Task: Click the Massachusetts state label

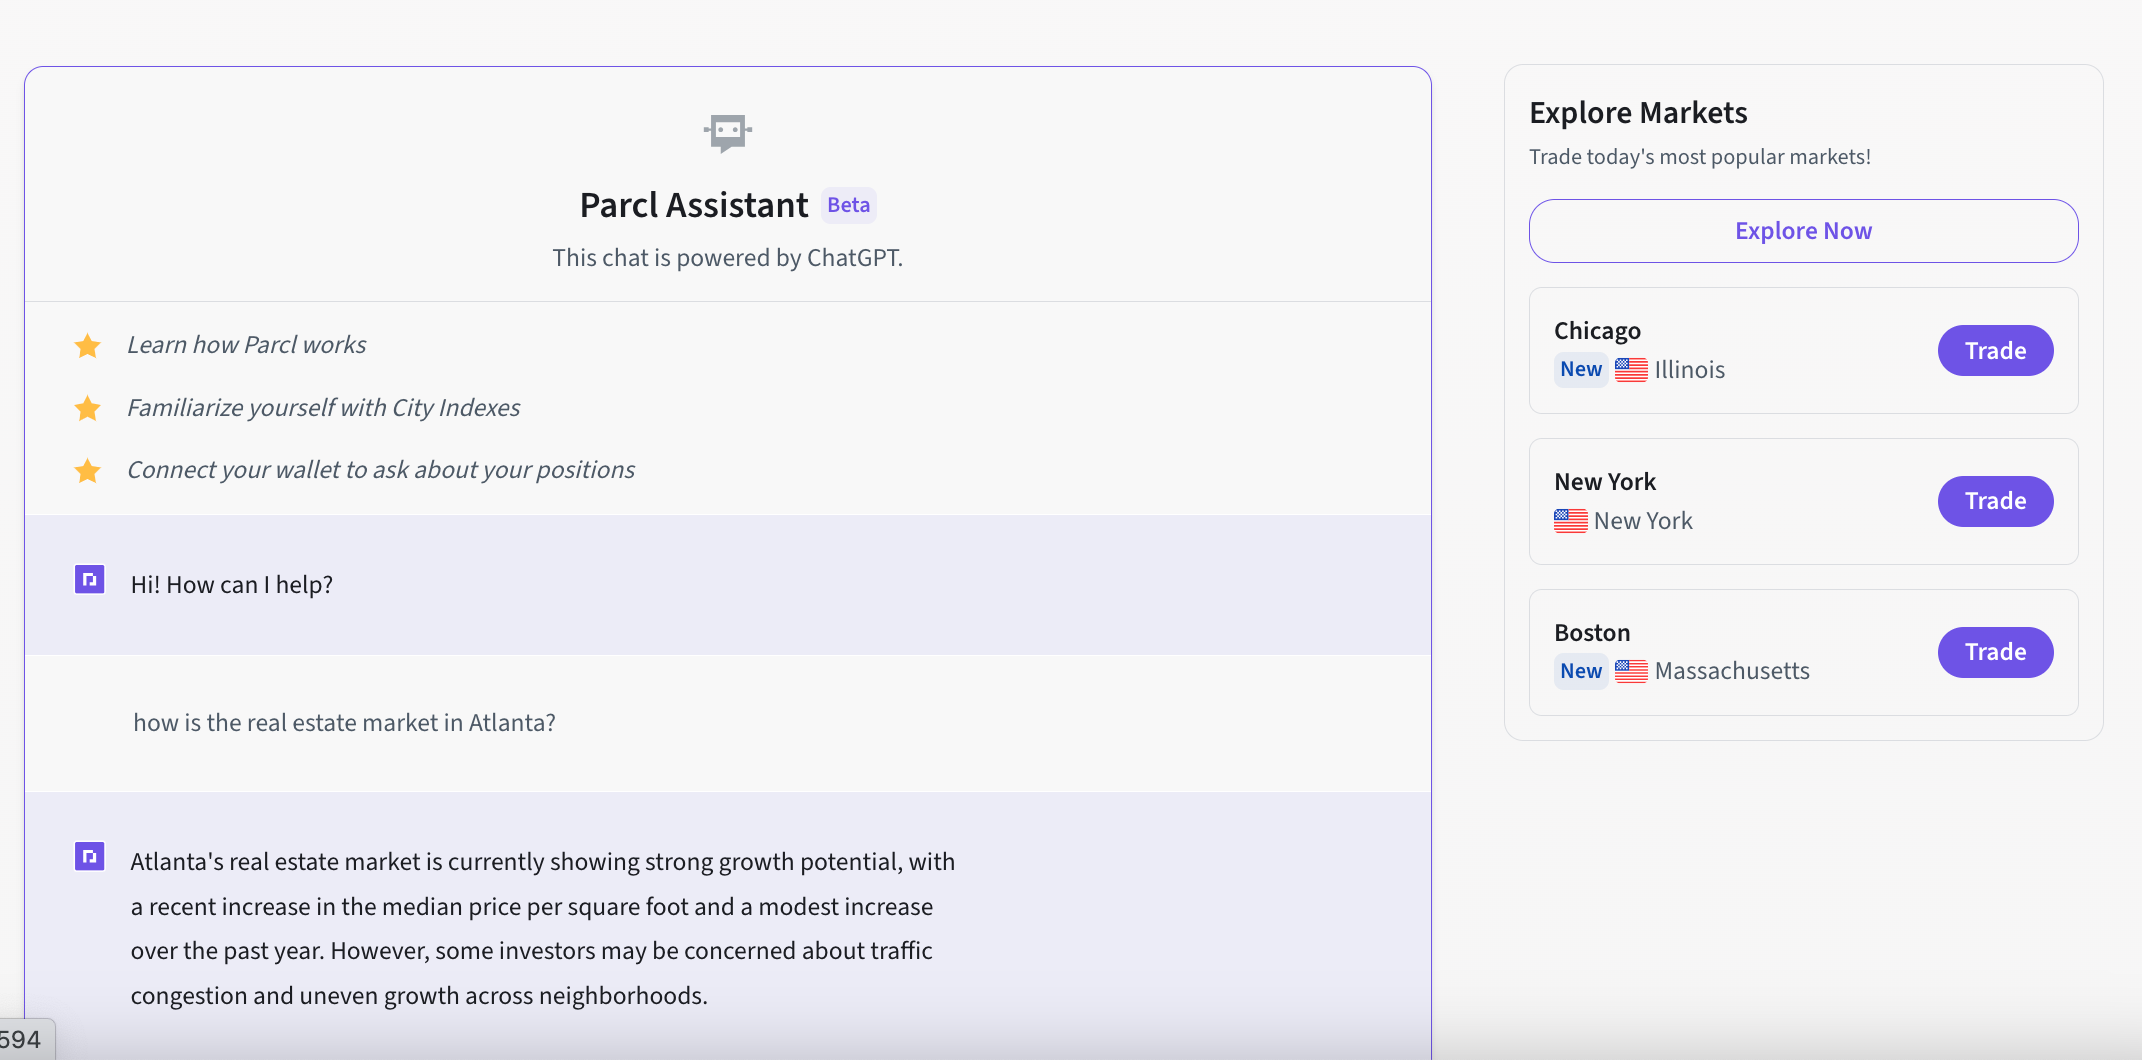Action: [x=1732, y=671]
